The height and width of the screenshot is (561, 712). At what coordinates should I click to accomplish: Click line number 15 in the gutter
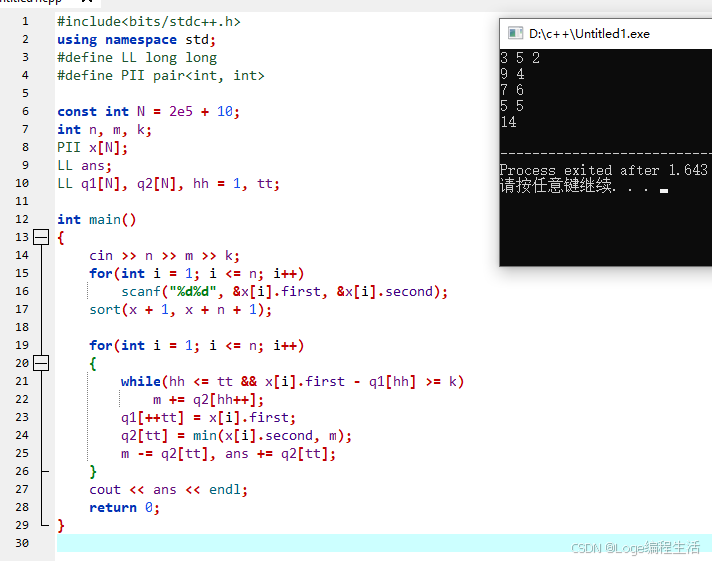[22, 273]
